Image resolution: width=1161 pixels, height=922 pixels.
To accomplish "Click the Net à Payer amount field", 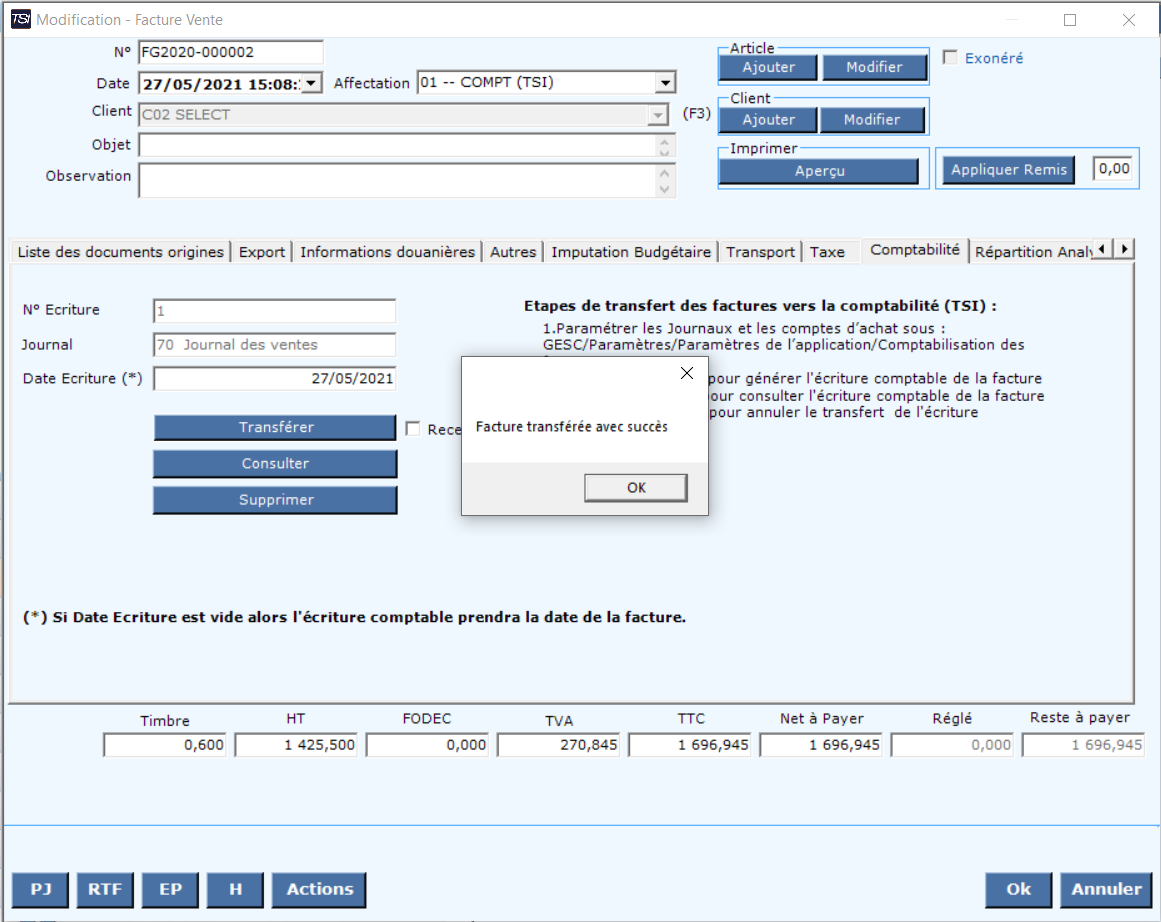I will [x=820, y=745].
